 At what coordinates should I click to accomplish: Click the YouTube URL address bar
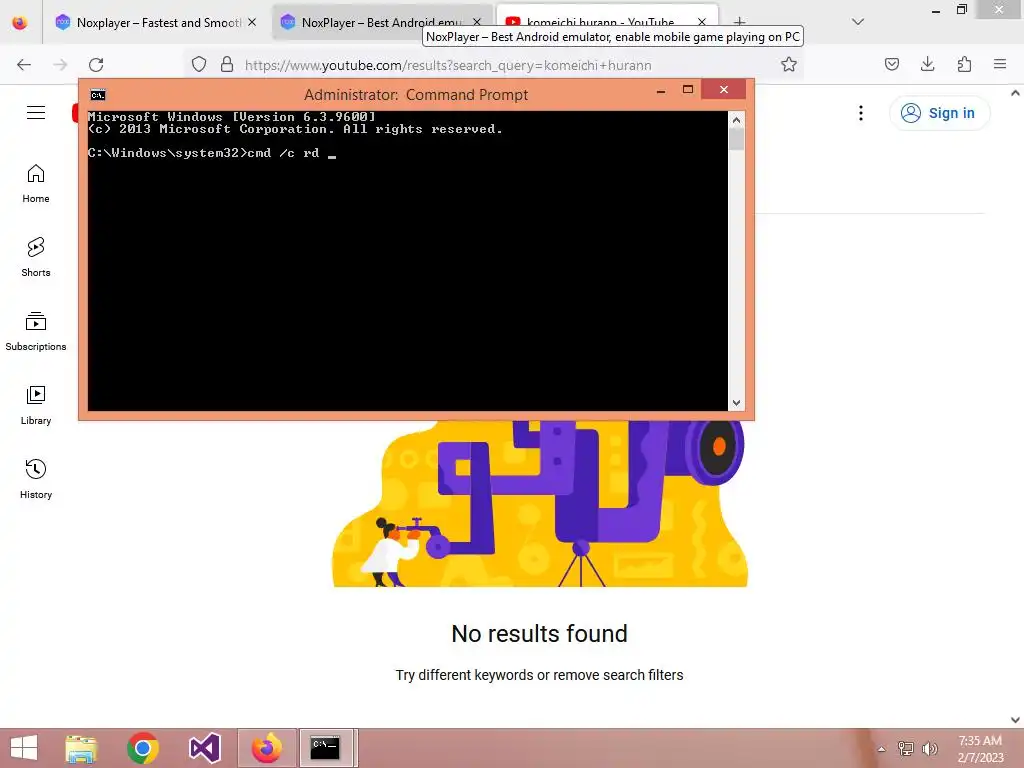(492, 65)
